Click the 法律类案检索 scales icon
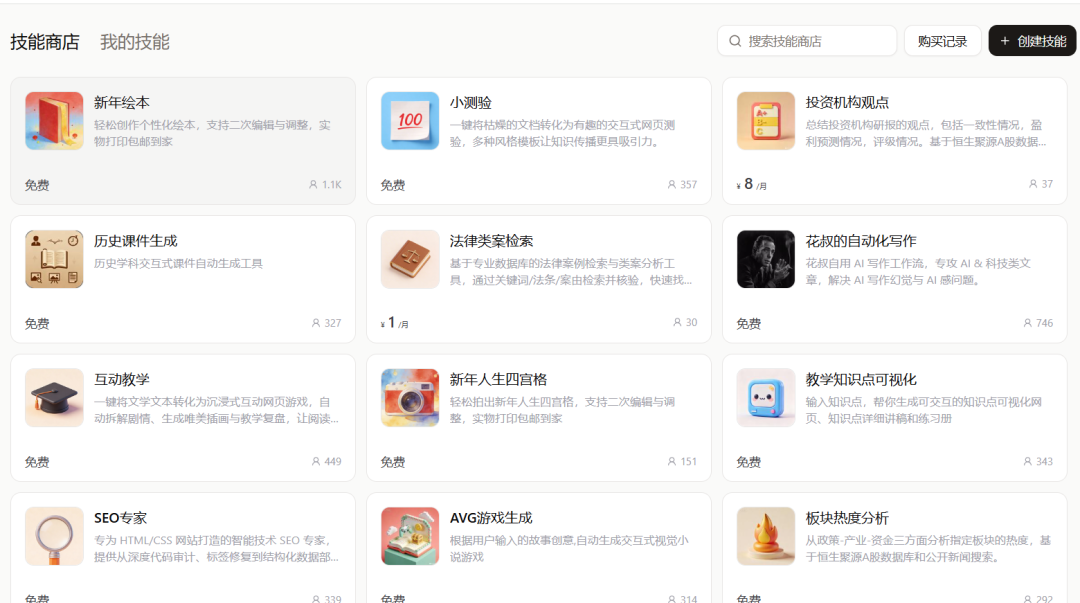This screenshot has width=1080, height=603. point(410,259)
